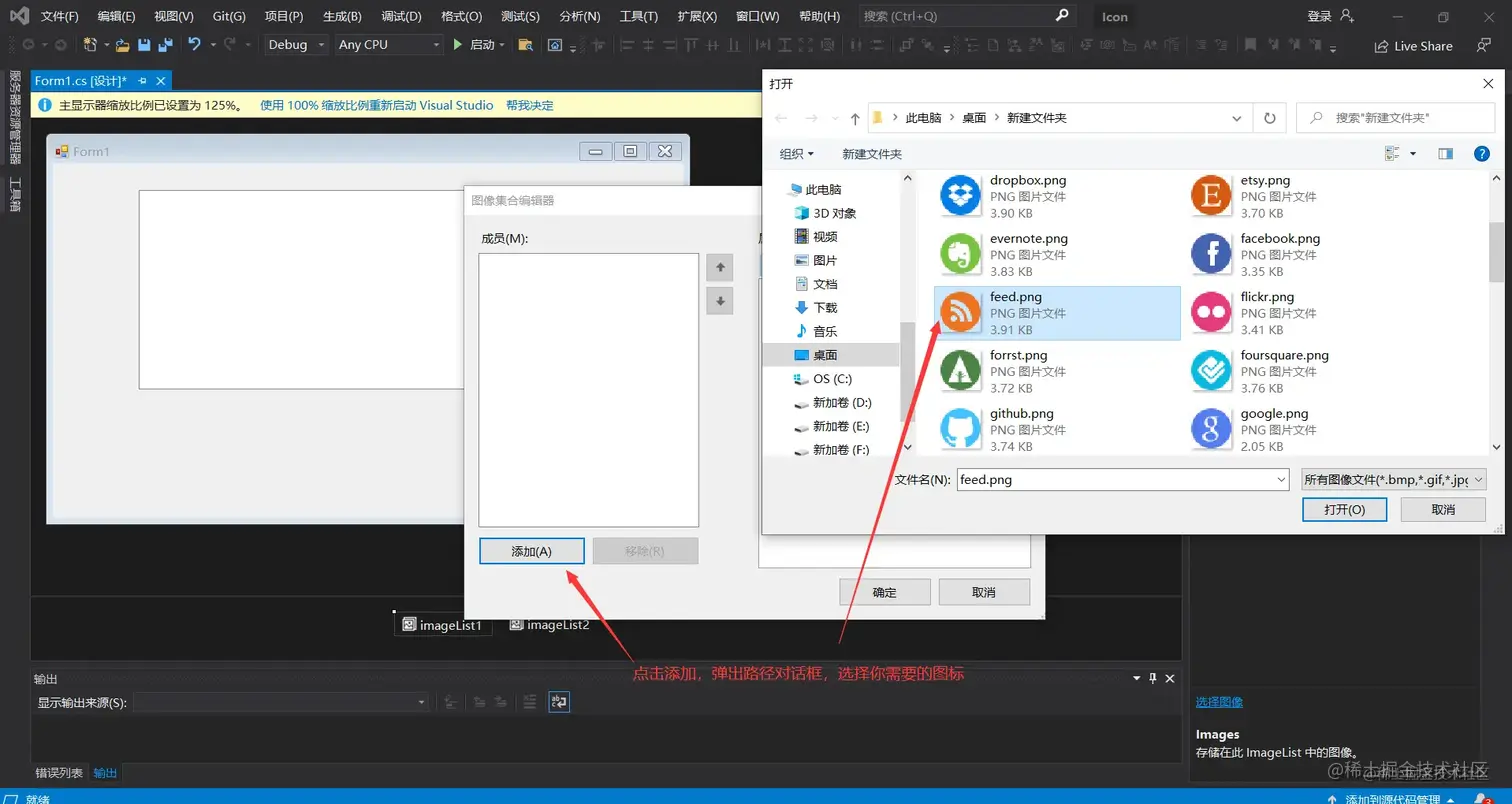Click the feedback icon next to Live Share
Viewport: 1512px width, 804px height.
point(1484,45)
